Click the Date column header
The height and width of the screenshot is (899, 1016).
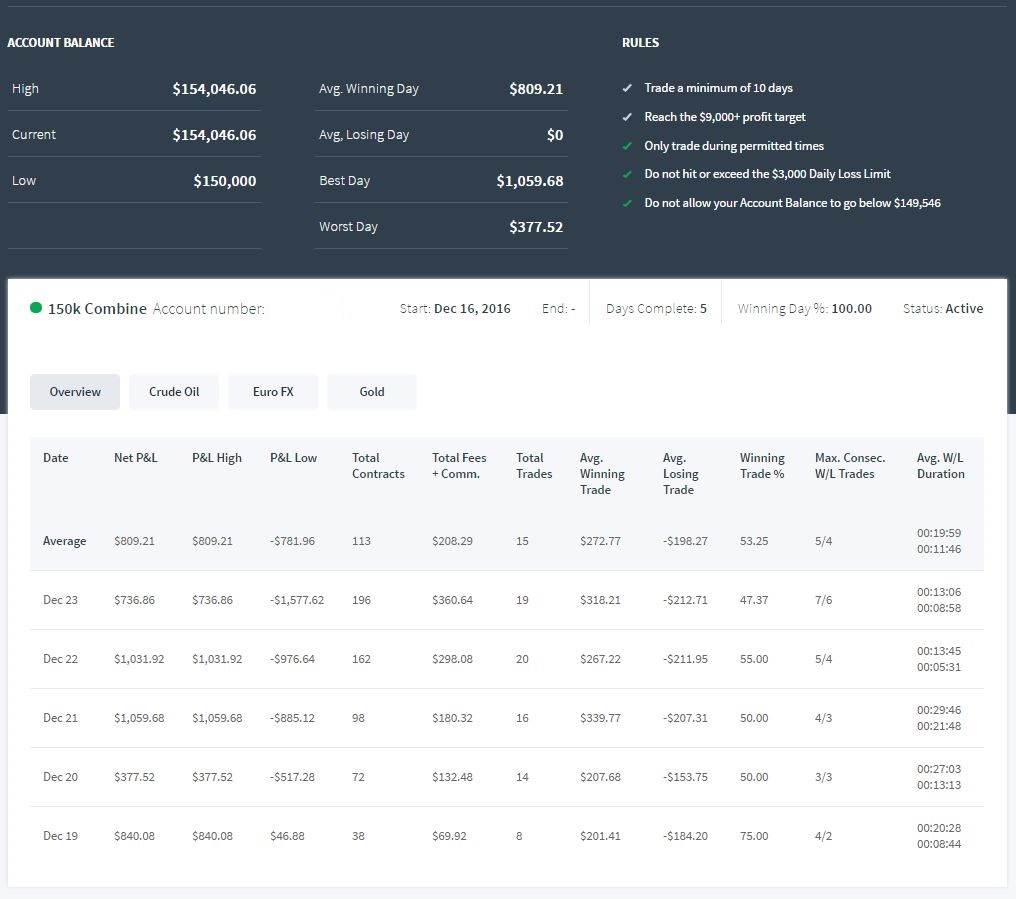click(x=56, y=458)
